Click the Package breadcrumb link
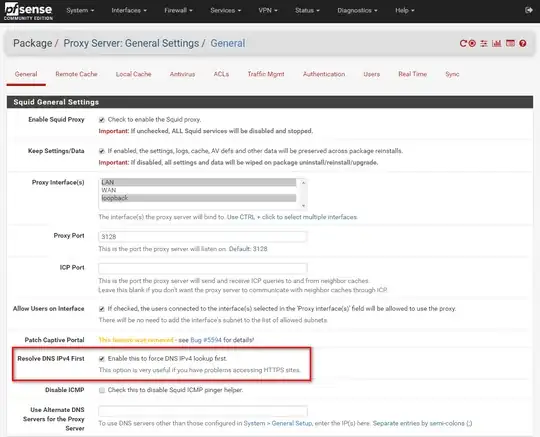Image resolution: width=540 pixels, height=437 pixels. 33,43
